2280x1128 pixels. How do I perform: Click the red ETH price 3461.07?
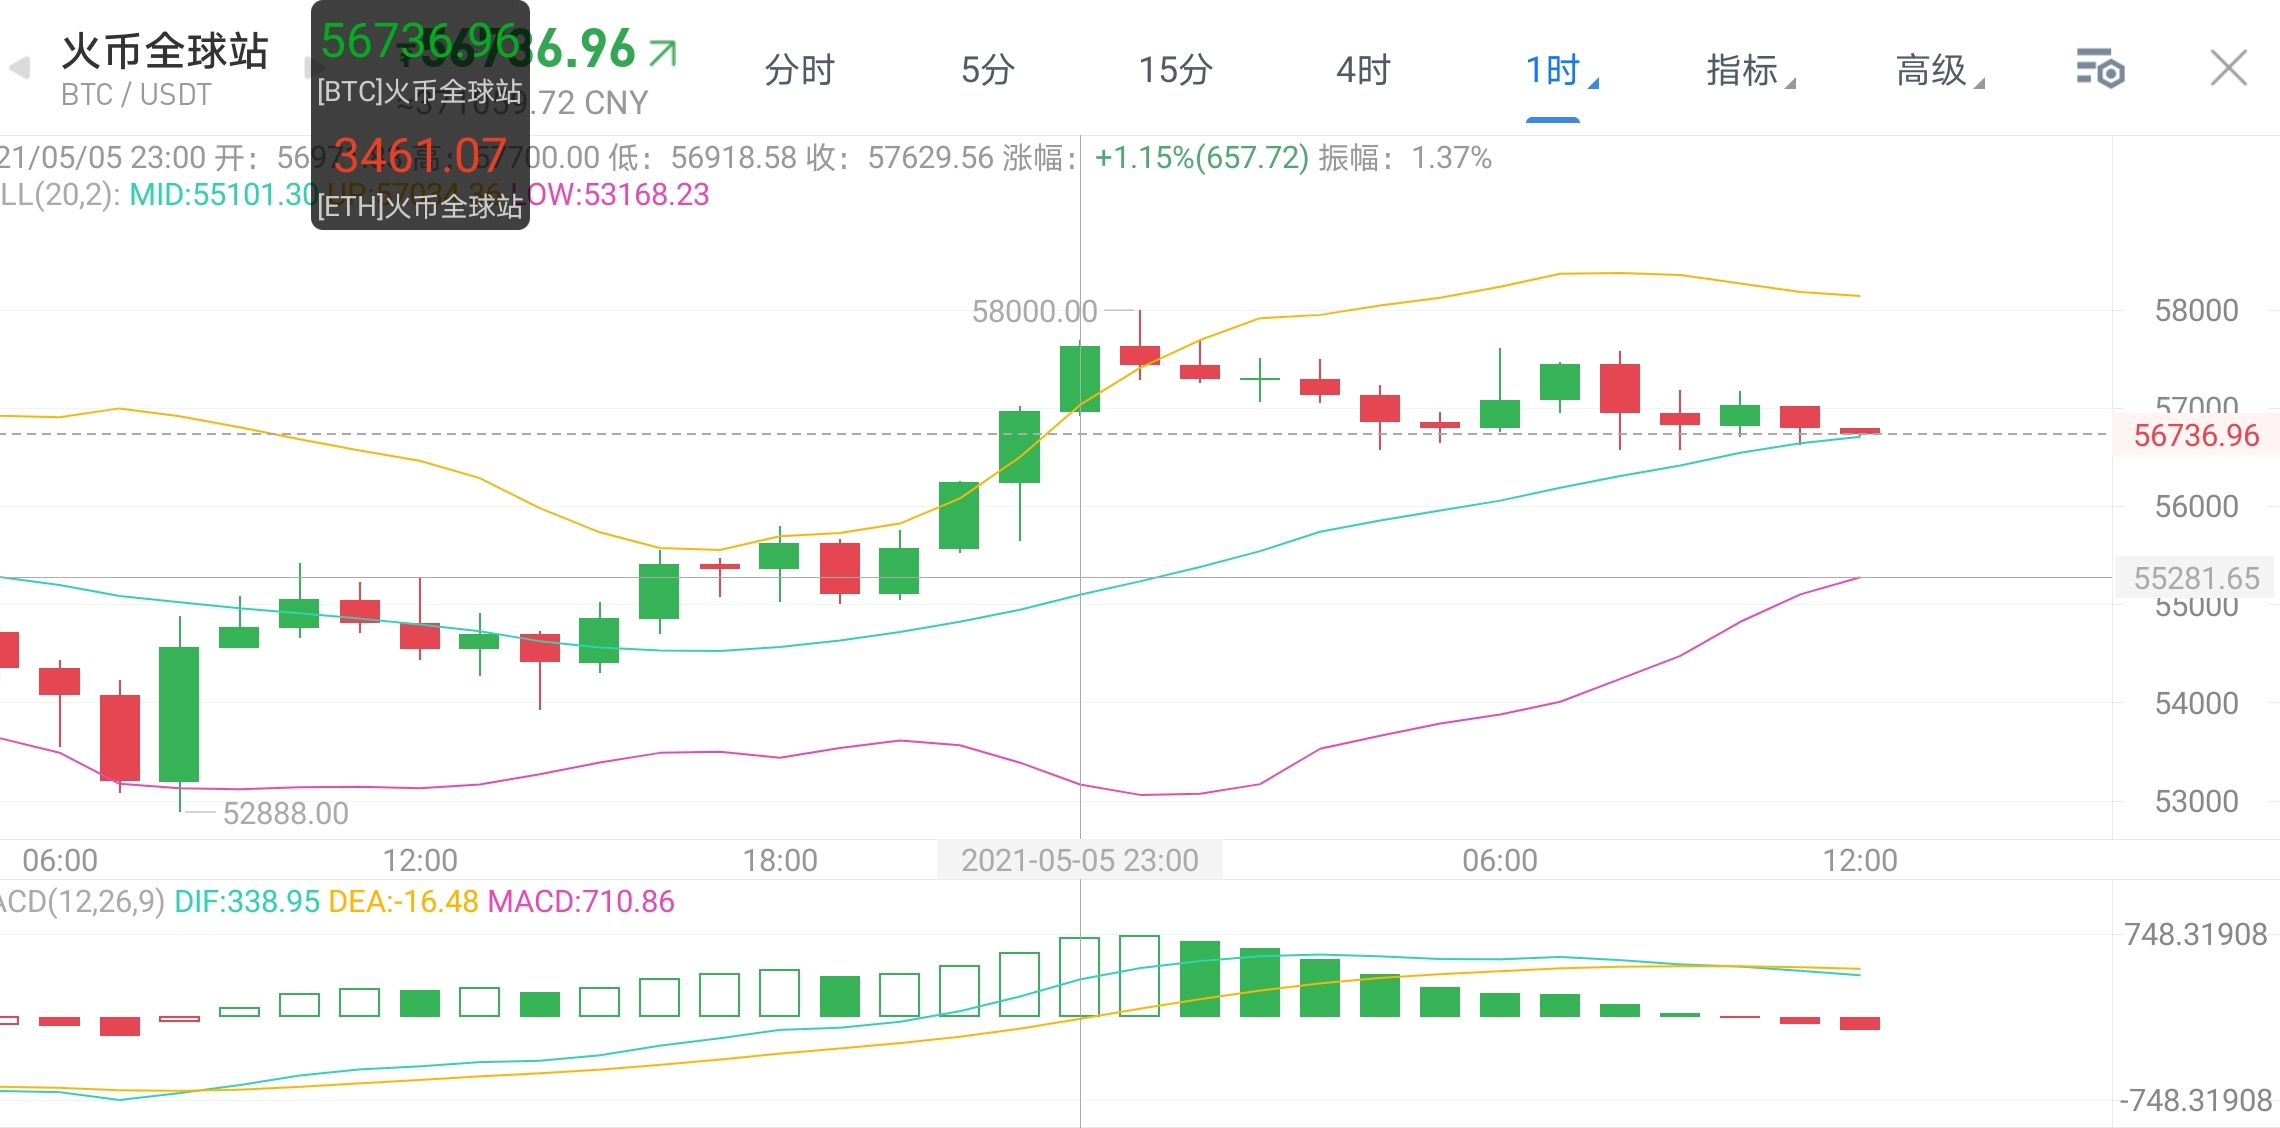point(417,154)
